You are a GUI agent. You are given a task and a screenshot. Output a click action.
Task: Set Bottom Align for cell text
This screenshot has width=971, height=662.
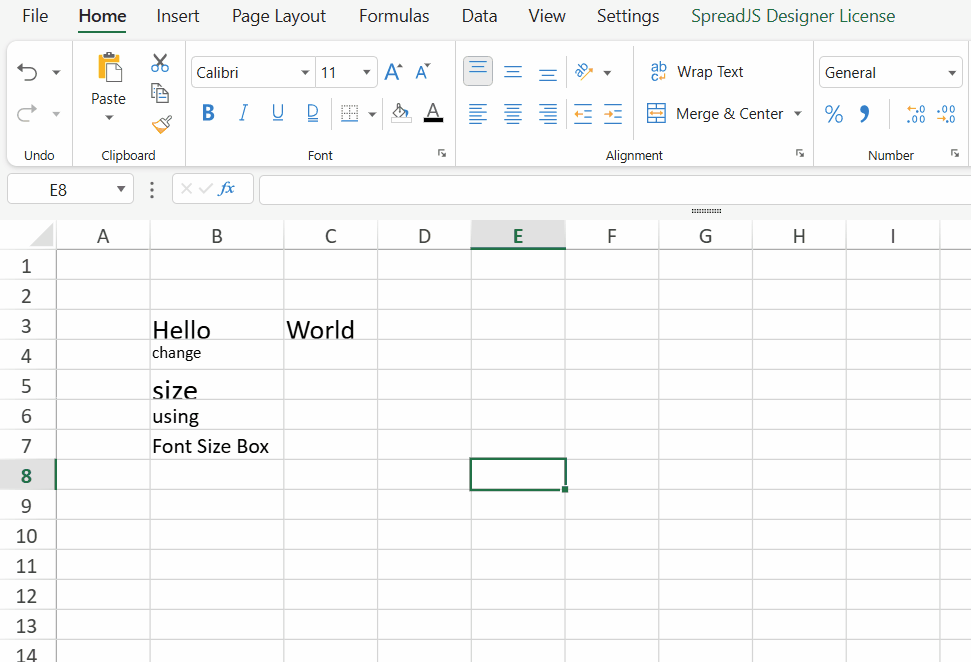click(x=547, y=74)
